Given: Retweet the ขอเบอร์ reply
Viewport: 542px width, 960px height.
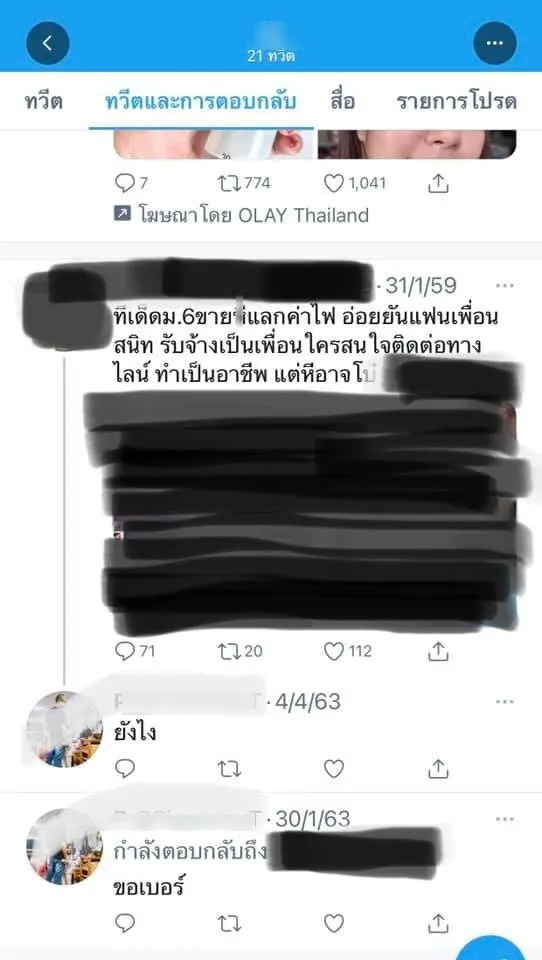Looking at the screenshot, I should point(228,923).
